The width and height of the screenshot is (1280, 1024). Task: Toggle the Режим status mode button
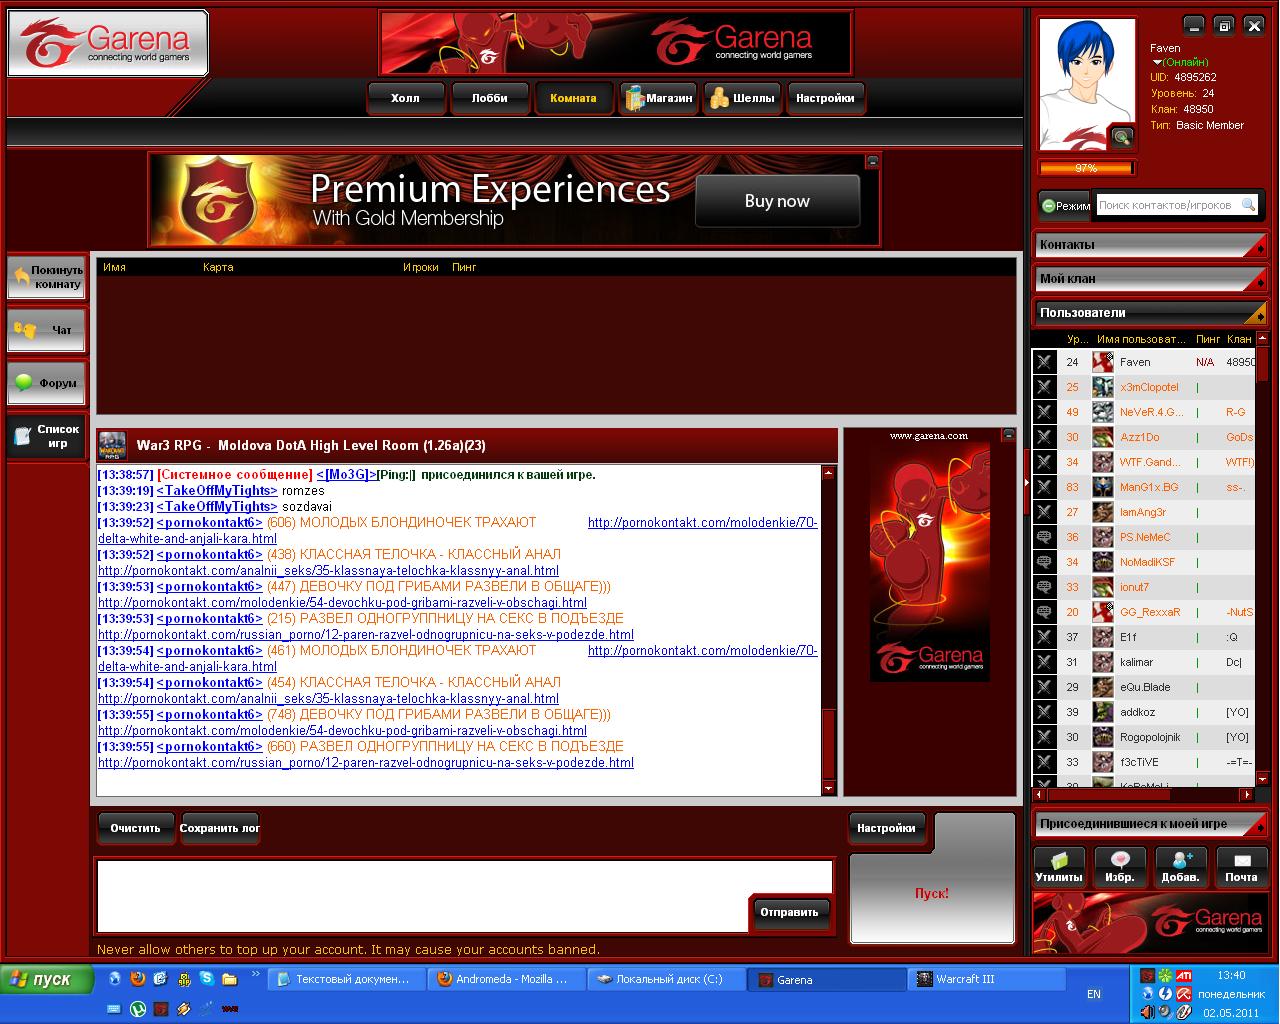tap(1065, 205)
